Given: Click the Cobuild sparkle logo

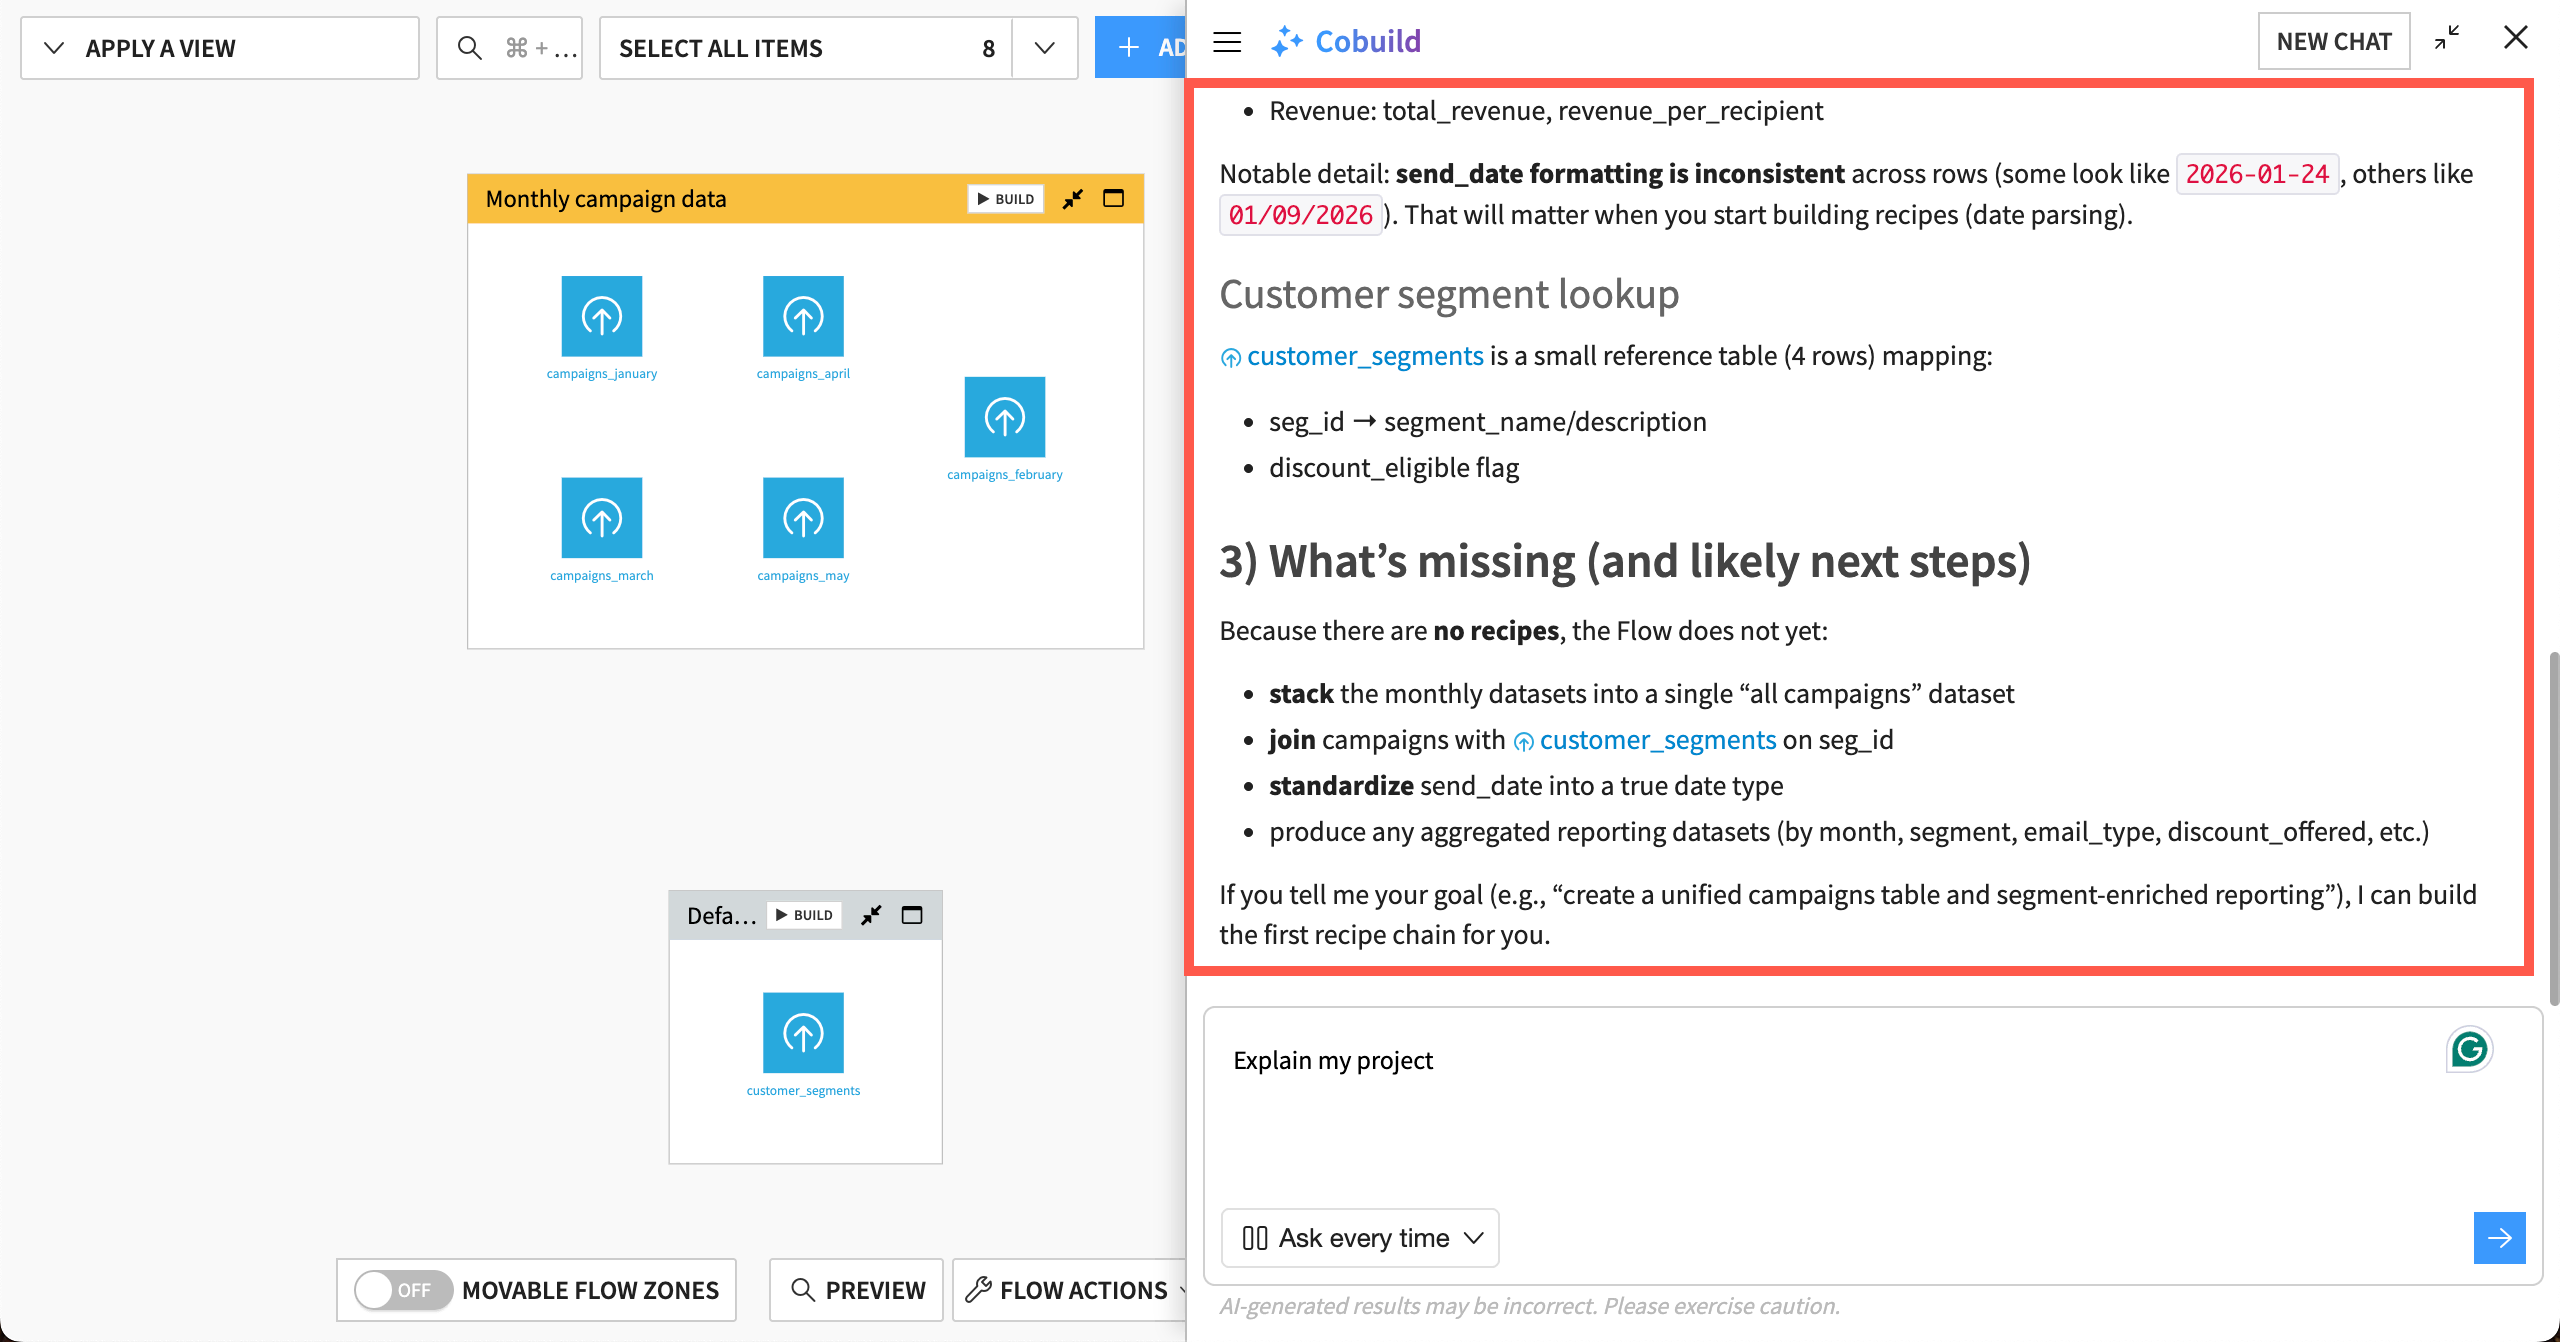Looking at the screenshot, I should (1286, 41).
